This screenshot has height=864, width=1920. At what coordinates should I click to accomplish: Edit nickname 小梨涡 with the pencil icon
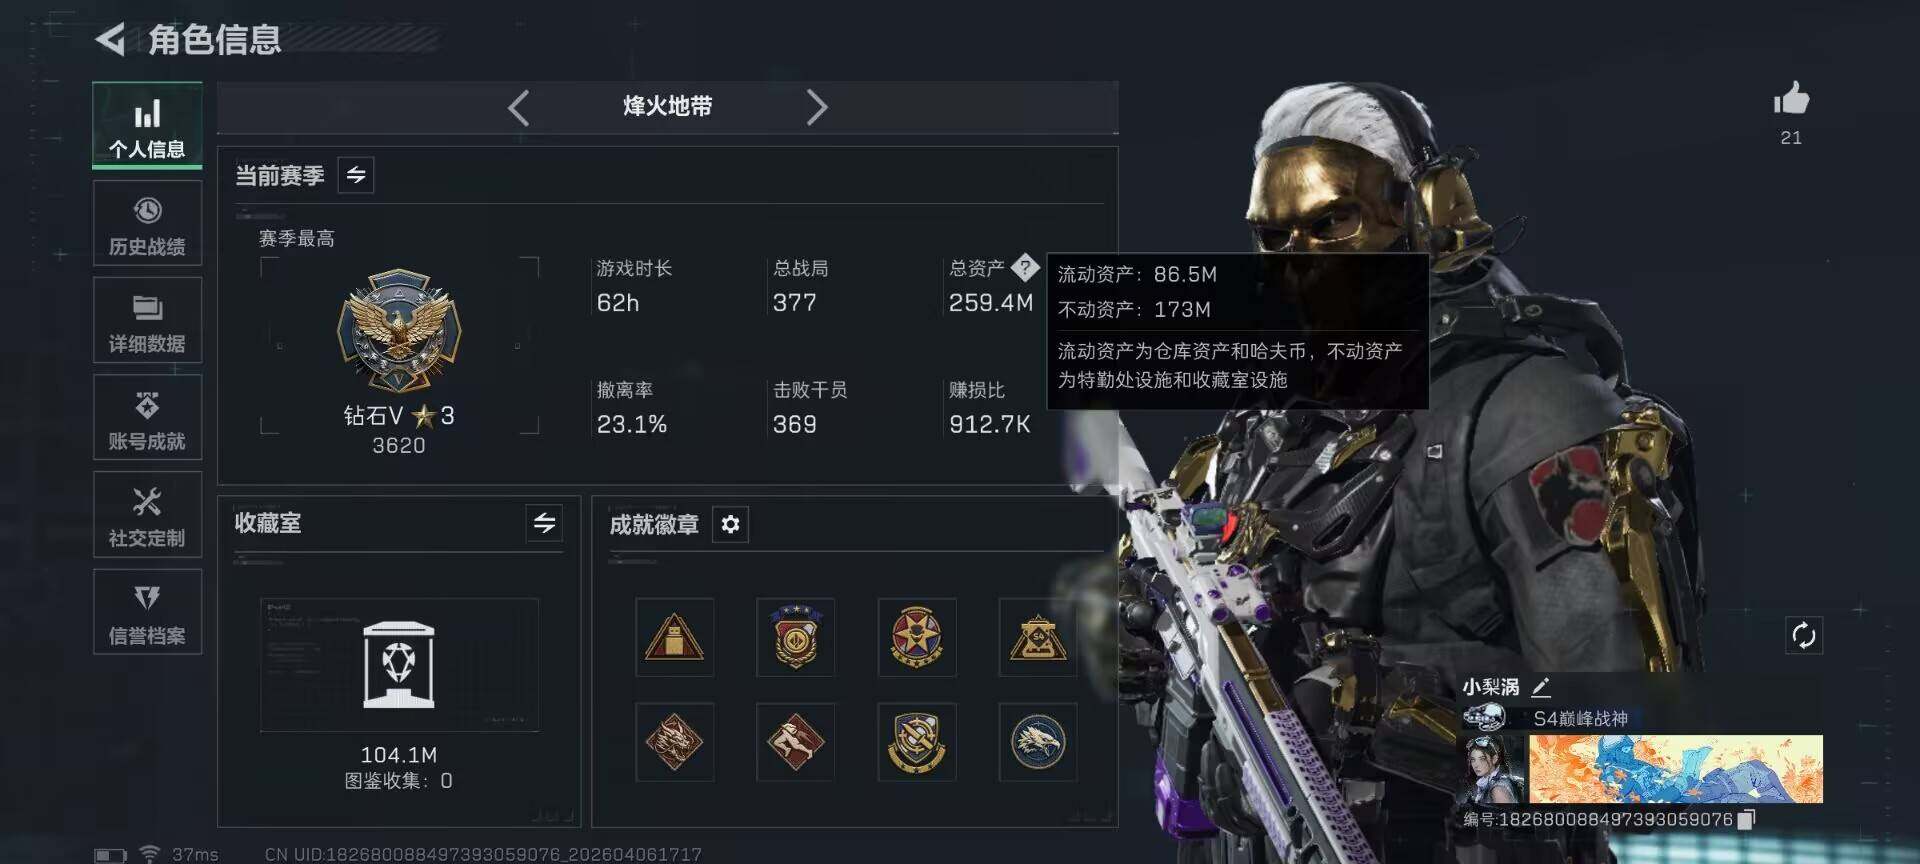click(1541, 687)
